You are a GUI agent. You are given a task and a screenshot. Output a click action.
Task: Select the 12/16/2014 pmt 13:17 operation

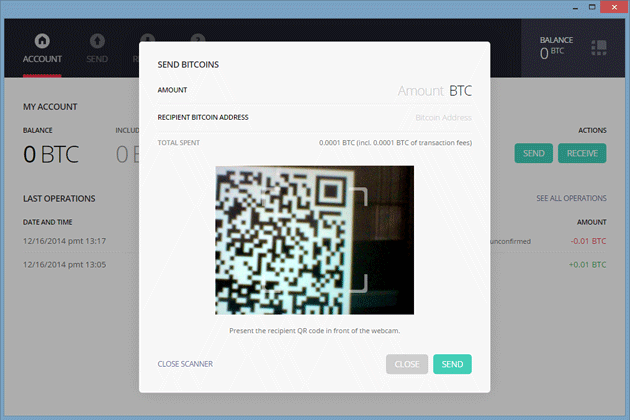64,241
